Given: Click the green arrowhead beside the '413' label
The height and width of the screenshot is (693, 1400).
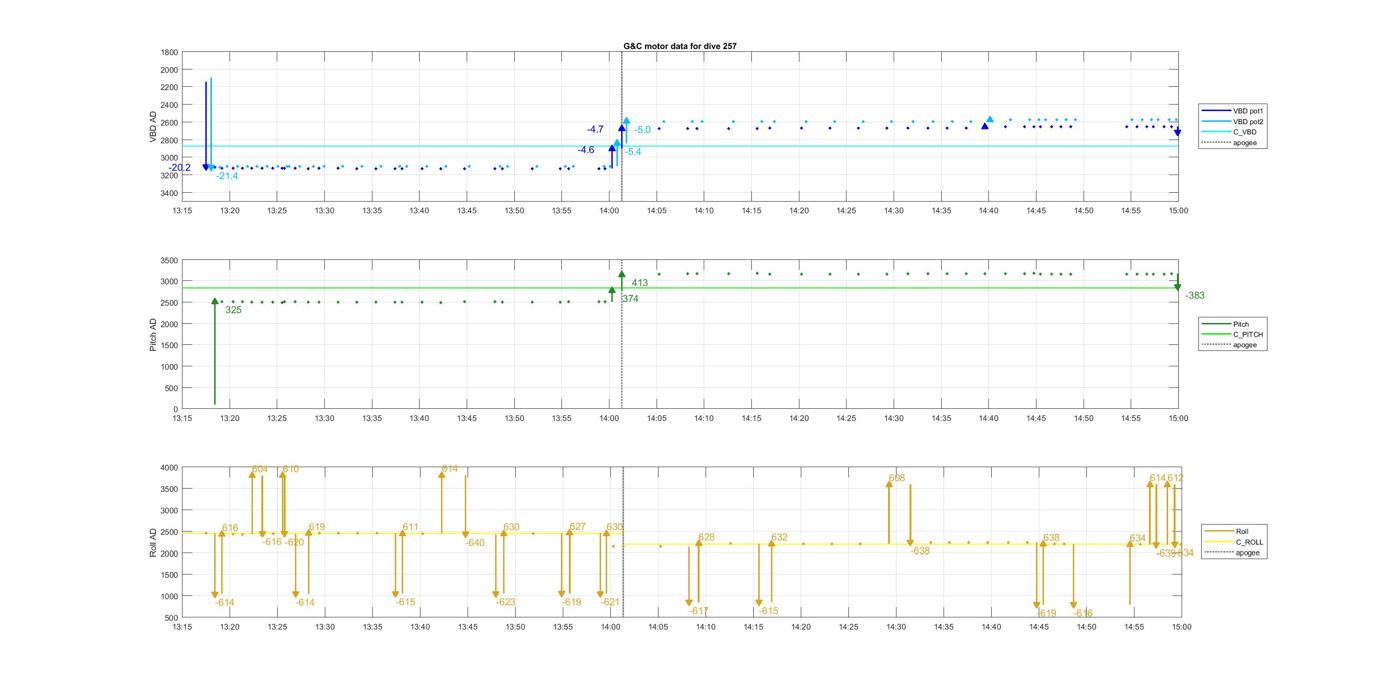Looking at the screenshot, I should (622, 274).
